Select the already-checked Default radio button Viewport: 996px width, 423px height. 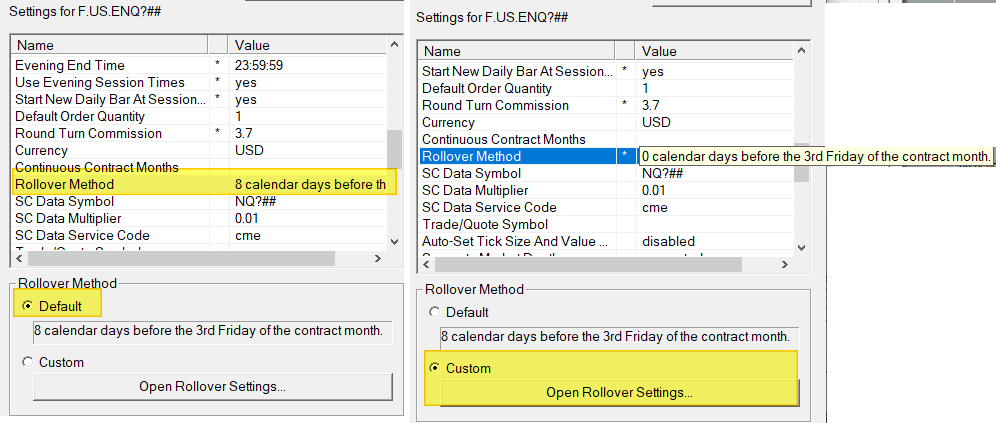[x=28, y=305]
